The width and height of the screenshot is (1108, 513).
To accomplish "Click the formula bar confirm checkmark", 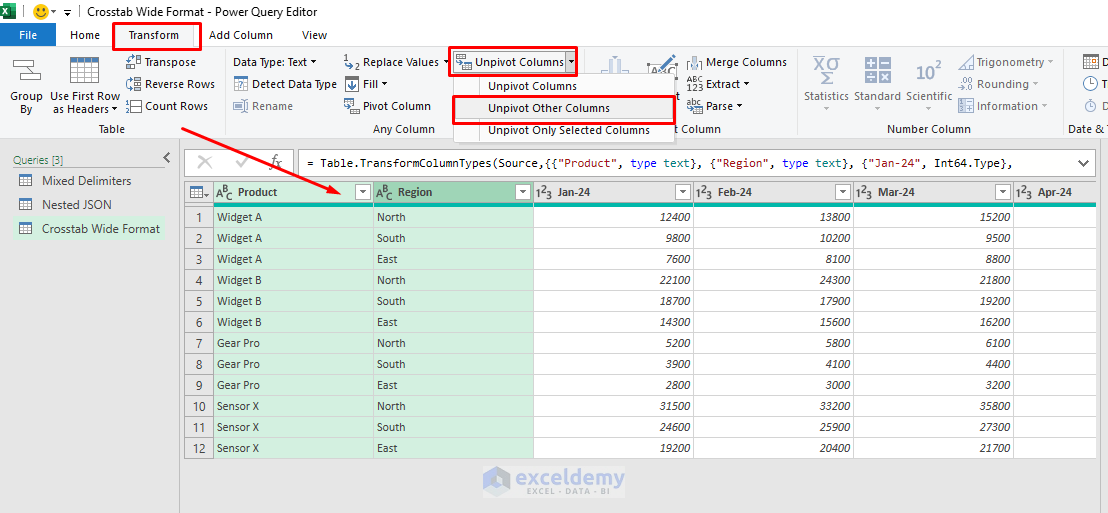I will pyautogui.click(x=242, y=163).
